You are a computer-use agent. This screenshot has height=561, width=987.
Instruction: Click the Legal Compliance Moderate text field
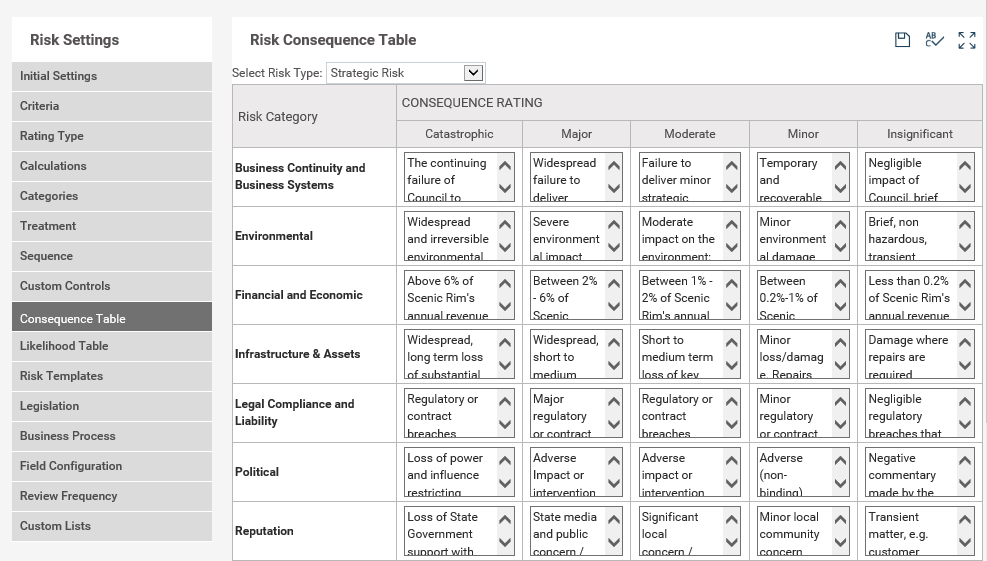[680, 413]
